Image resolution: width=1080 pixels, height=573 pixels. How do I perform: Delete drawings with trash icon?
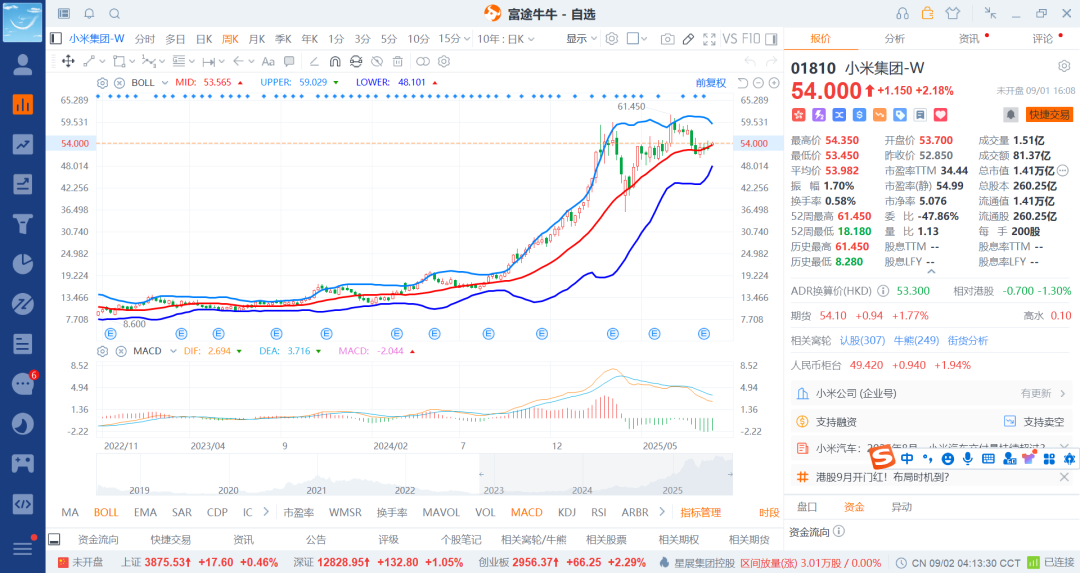(x=397, y=61)
